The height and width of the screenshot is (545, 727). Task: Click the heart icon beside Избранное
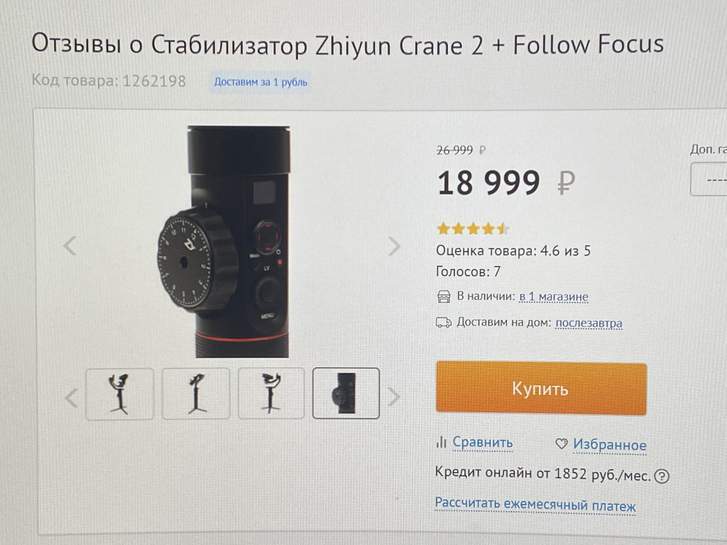pos(561,444)
